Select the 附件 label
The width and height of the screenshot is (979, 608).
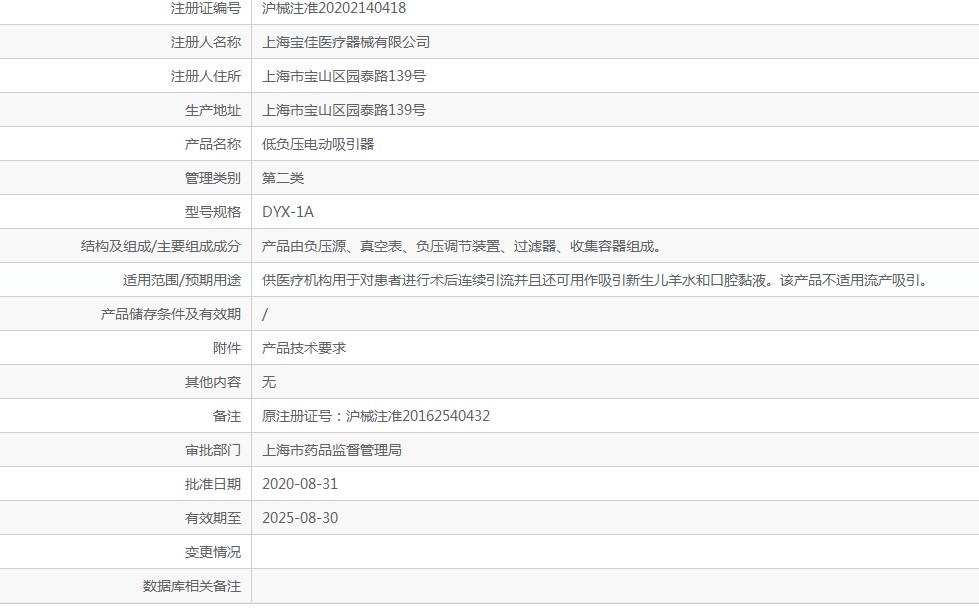[x=227, y=348]
